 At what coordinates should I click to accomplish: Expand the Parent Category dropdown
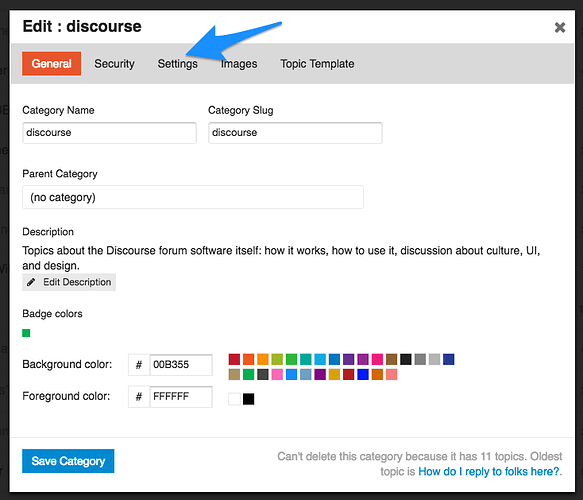(x=193, y=197)
